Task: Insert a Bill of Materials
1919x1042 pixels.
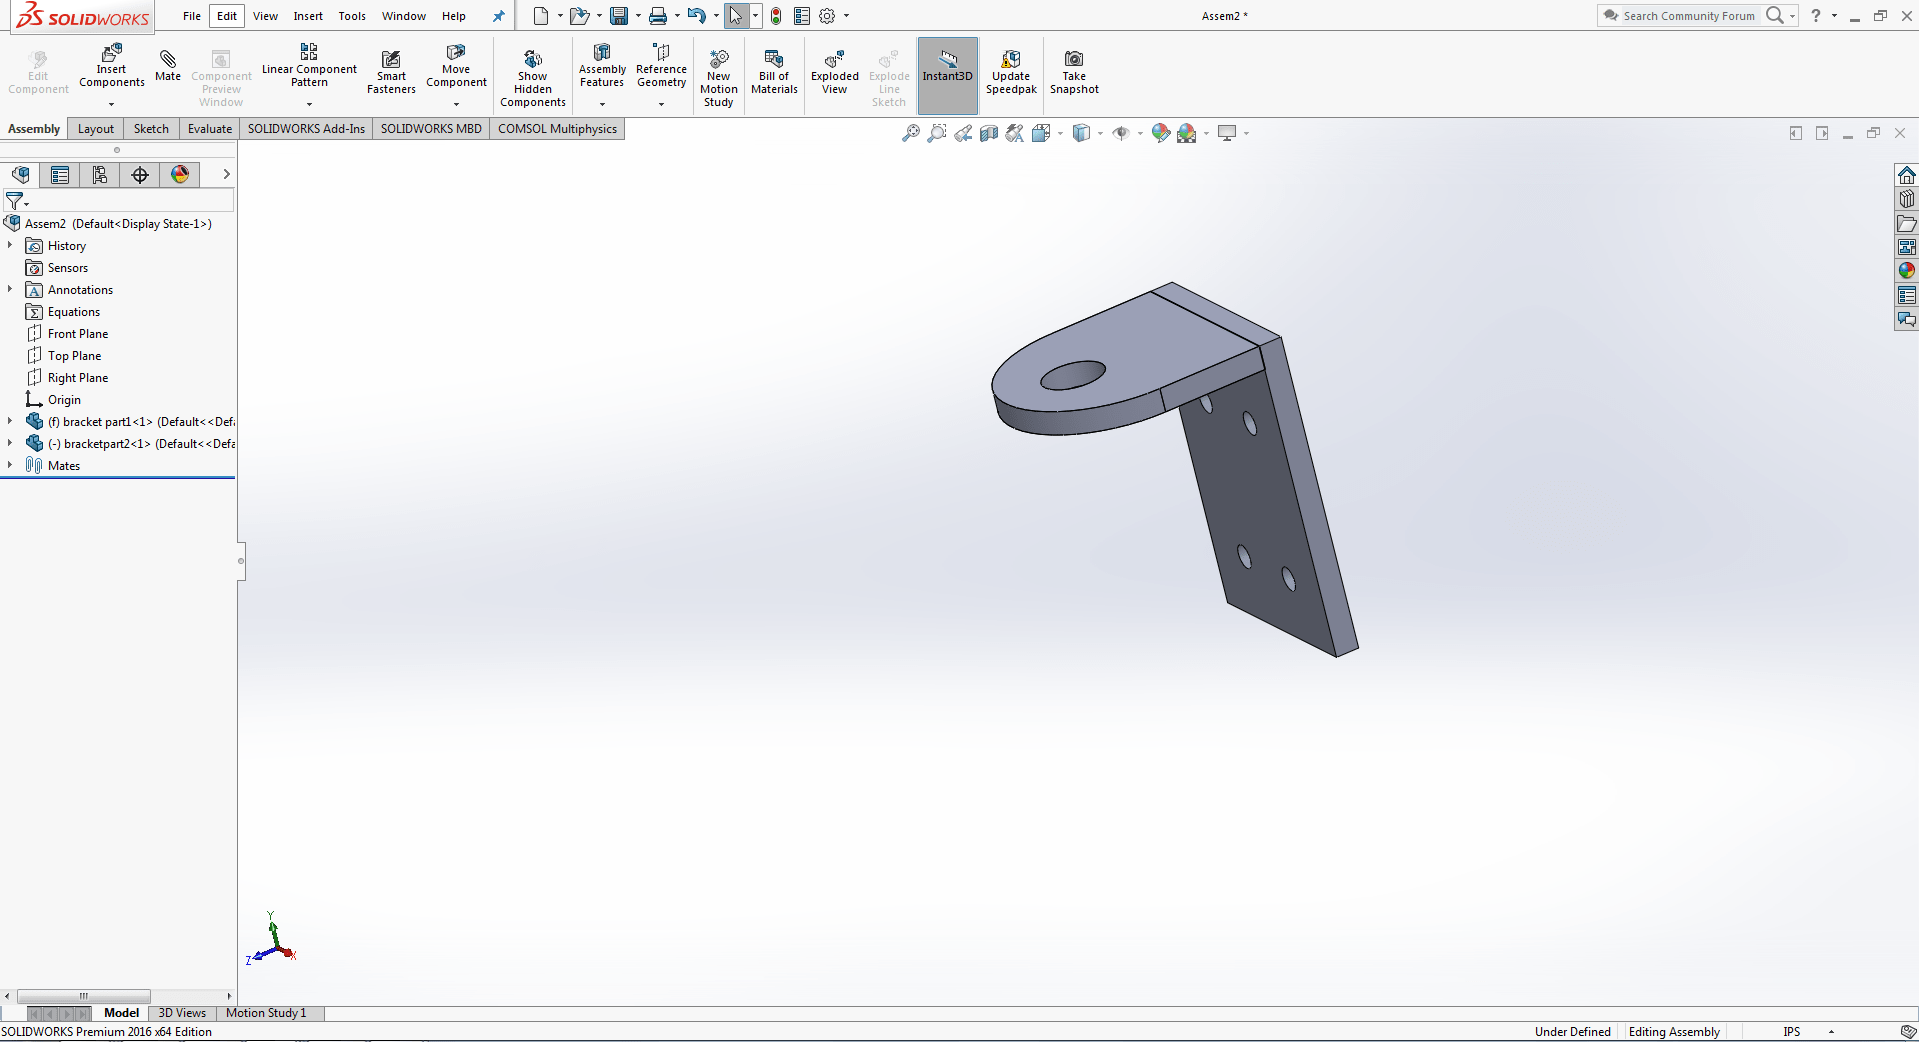Action: click(x=774, y=72)
